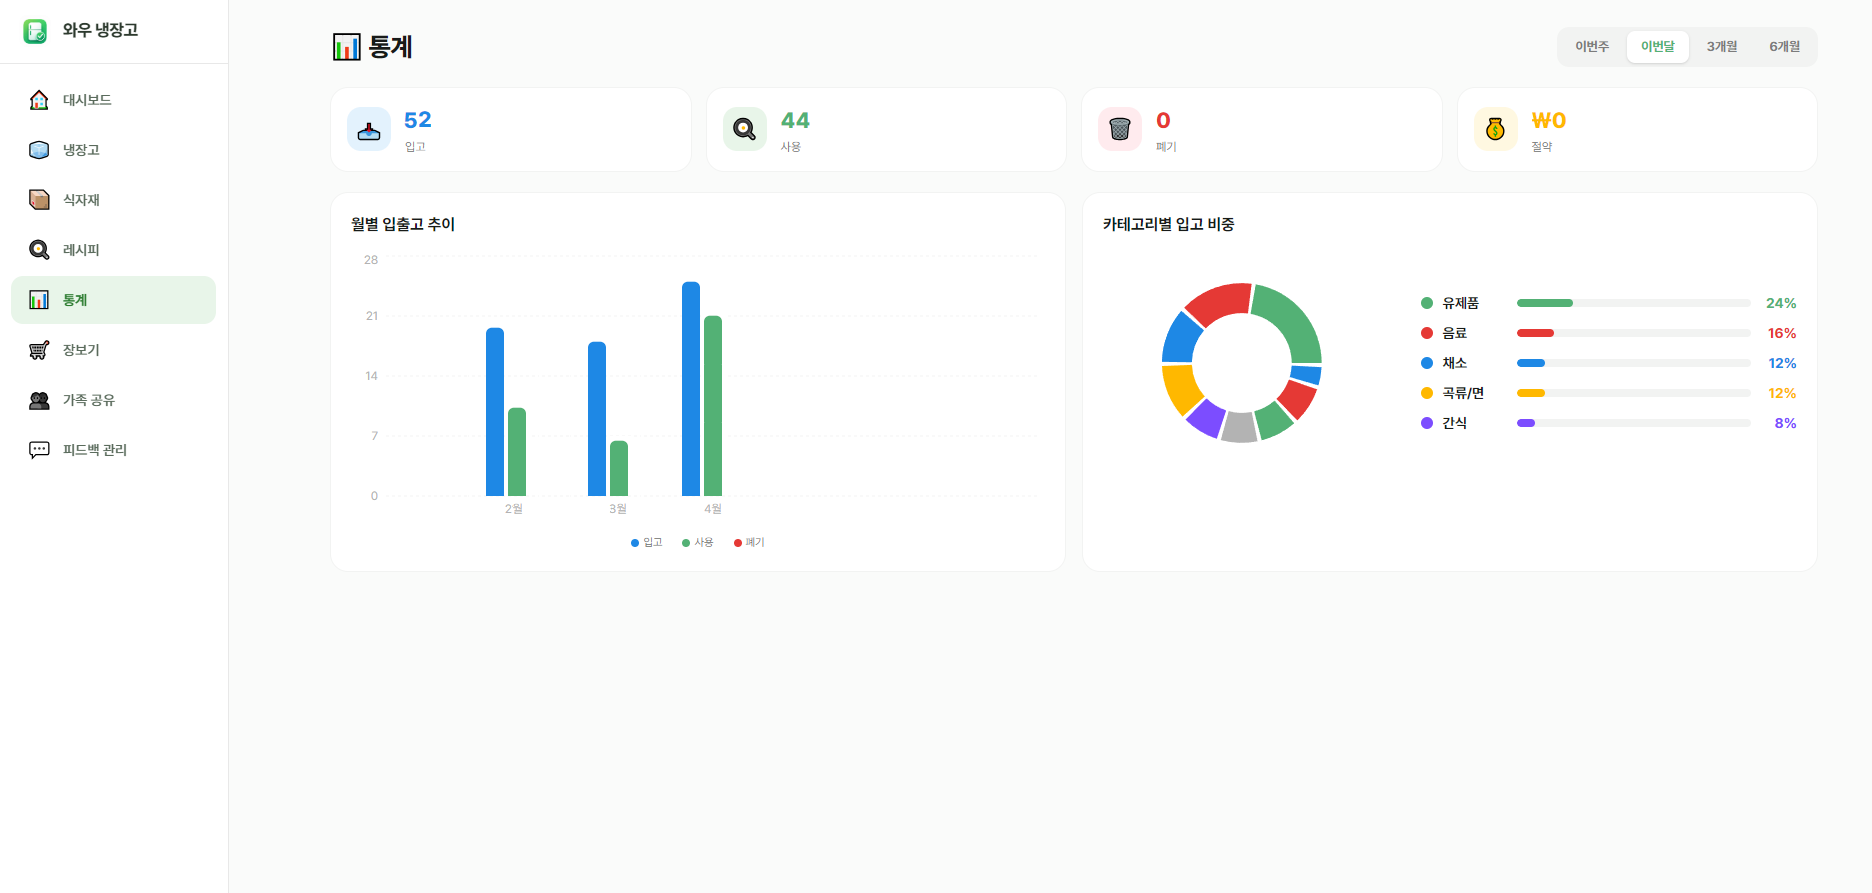Image resolution: width=1872 pixels, height=893 pixels.
Task: Click the 16% value for 음료
Action: click(x=1782, y=333)
